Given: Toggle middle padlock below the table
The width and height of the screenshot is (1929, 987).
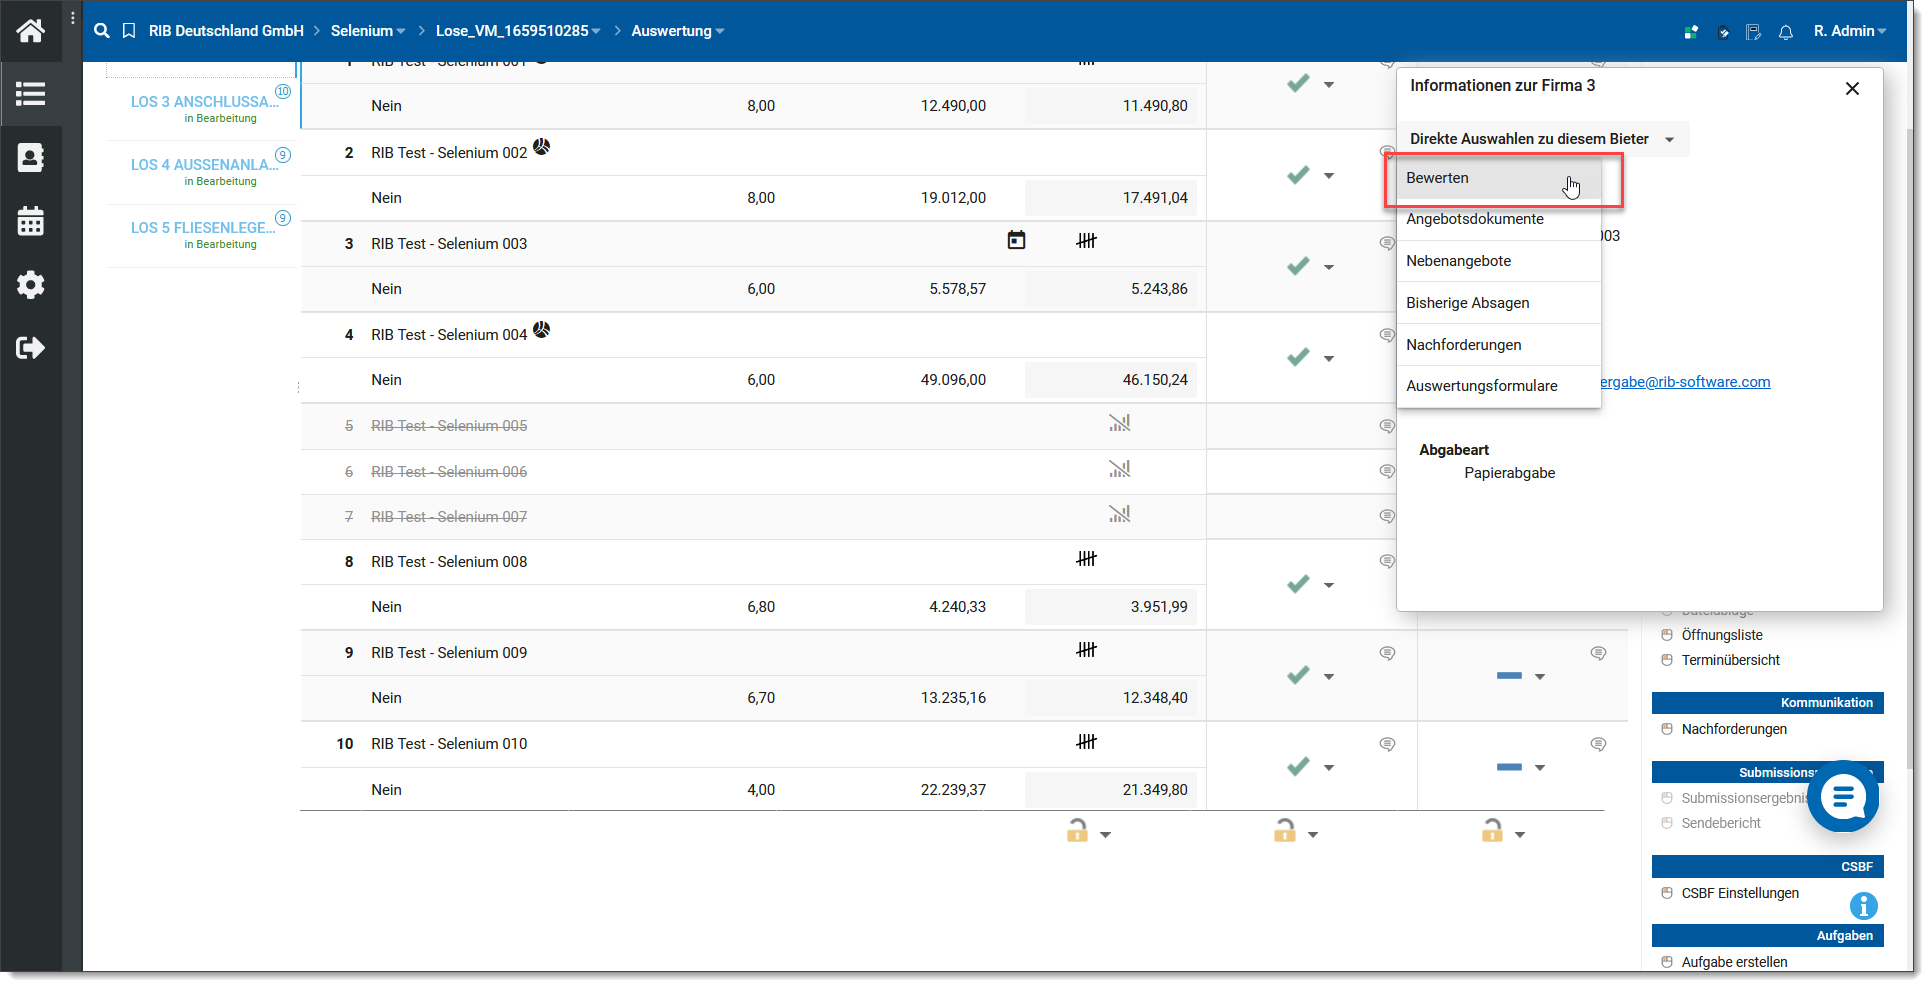Looking at the screenshot, I should [1285, 831].
